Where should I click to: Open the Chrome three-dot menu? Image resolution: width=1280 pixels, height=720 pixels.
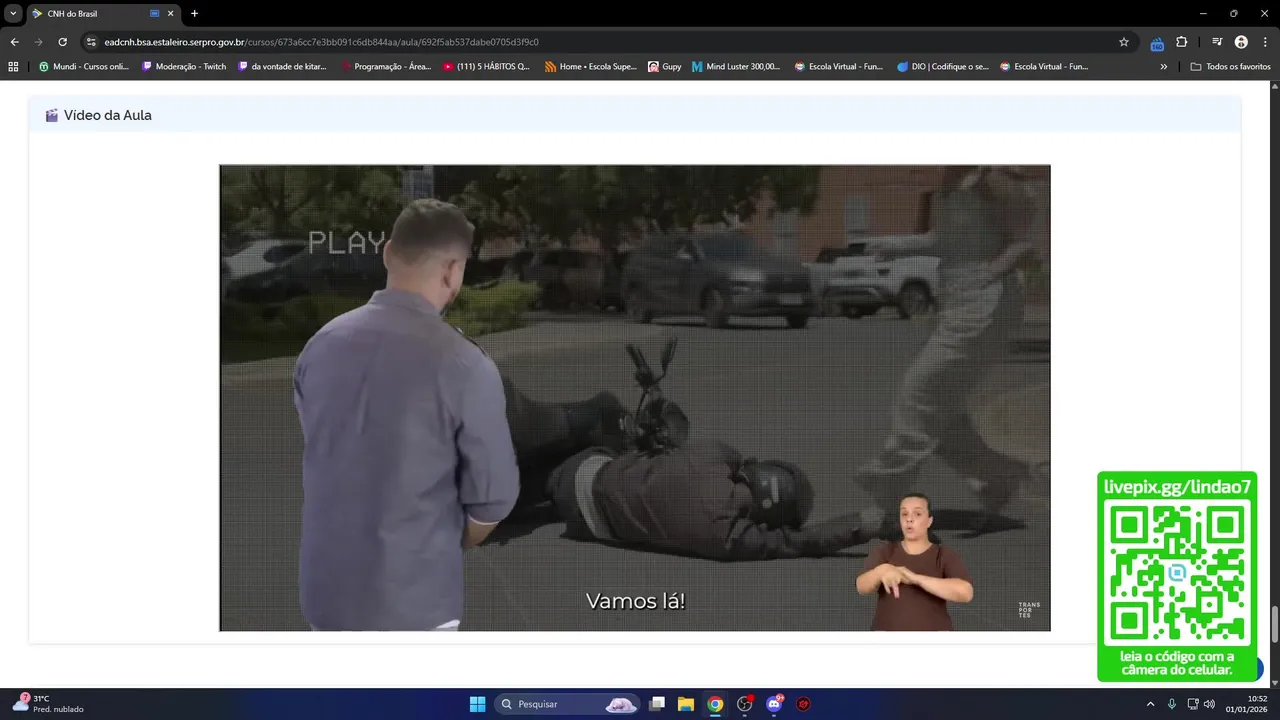tap(1264, 42)
